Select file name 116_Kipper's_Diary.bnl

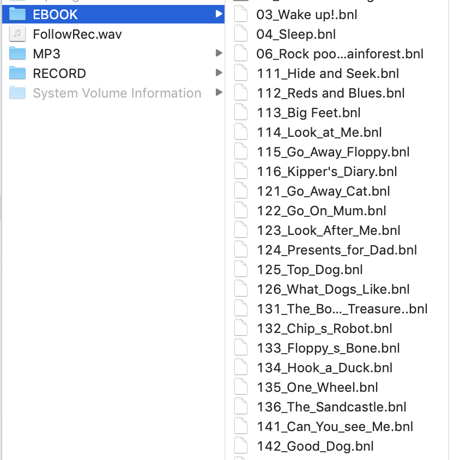(327, 172)
